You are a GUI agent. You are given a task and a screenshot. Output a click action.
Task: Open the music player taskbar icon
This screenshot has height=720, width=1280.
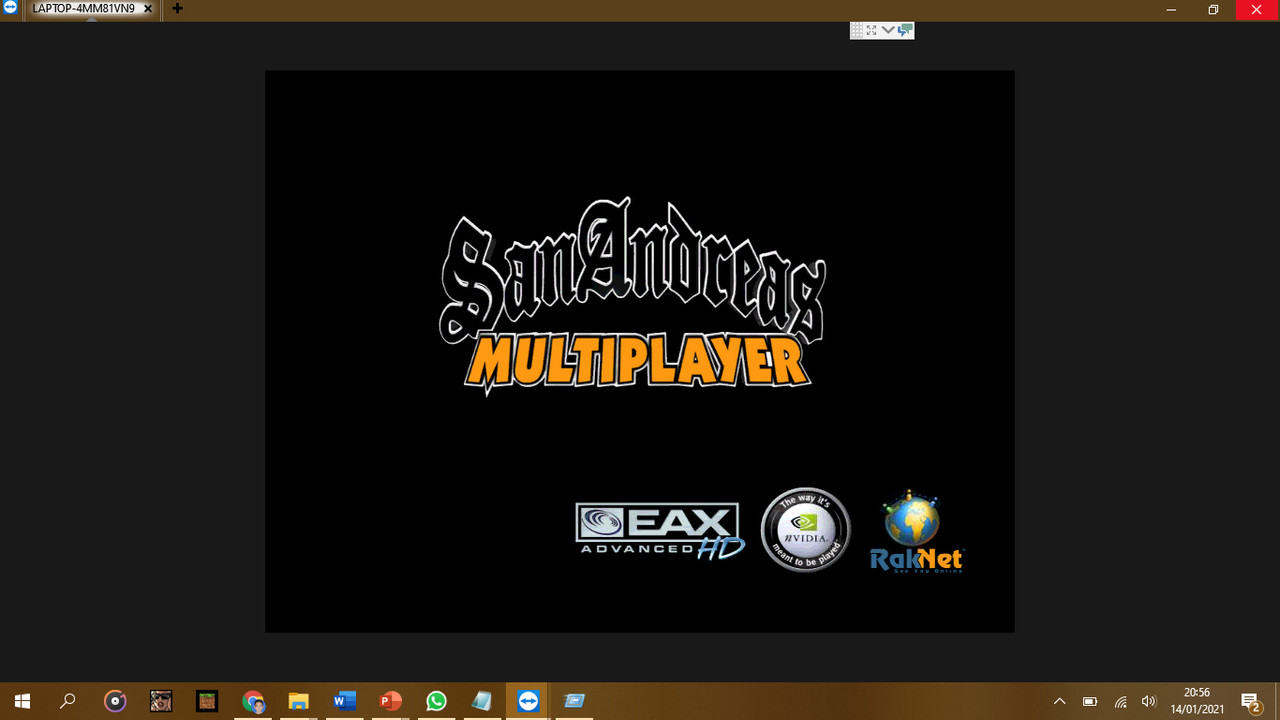coord(115,701)
